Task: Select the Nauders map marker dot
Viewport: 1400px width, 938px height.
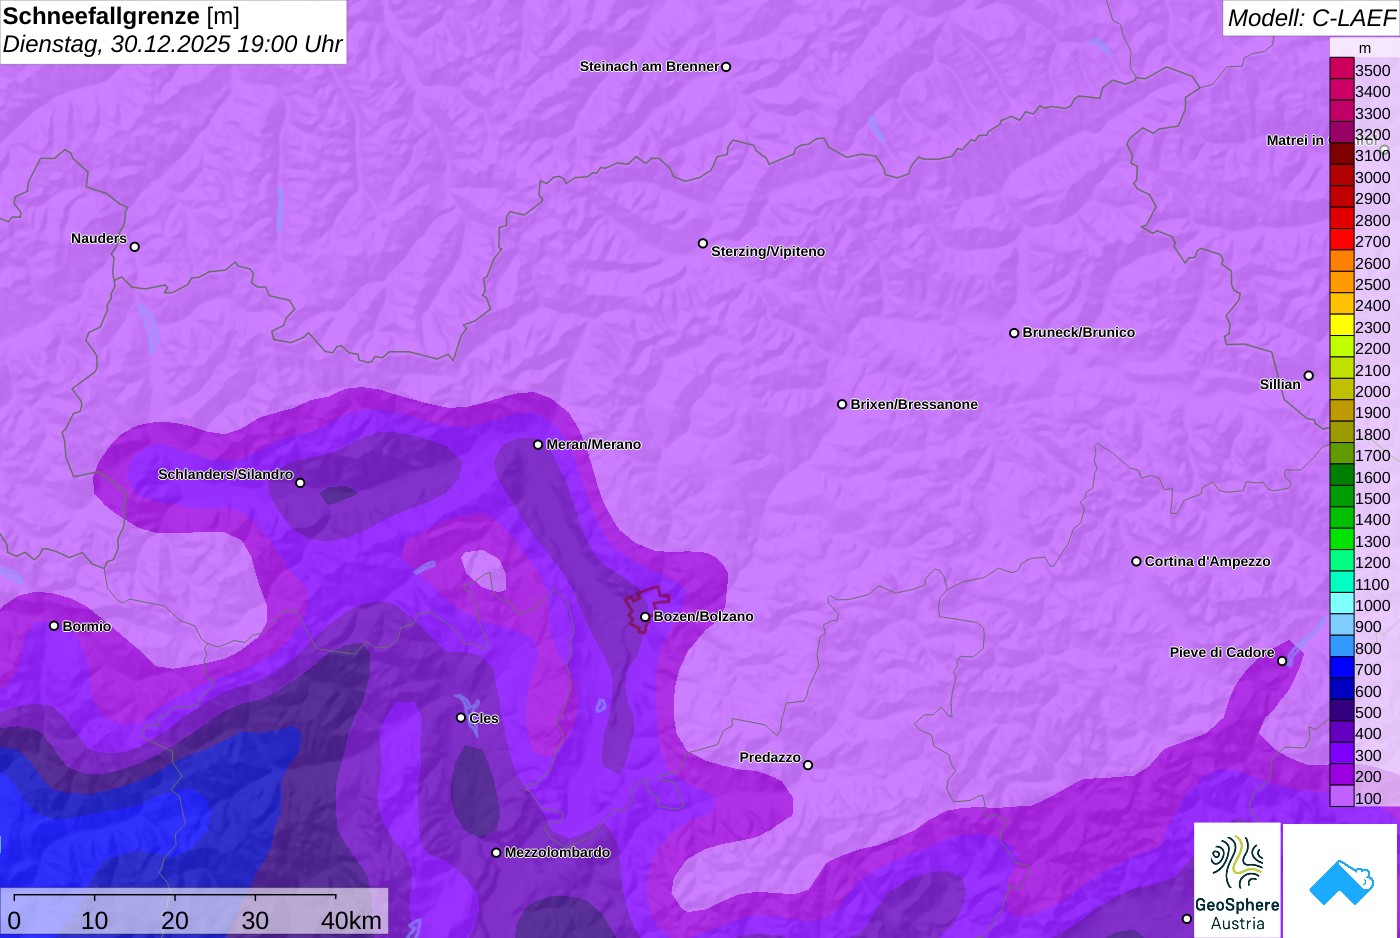Action: point(135,247)
